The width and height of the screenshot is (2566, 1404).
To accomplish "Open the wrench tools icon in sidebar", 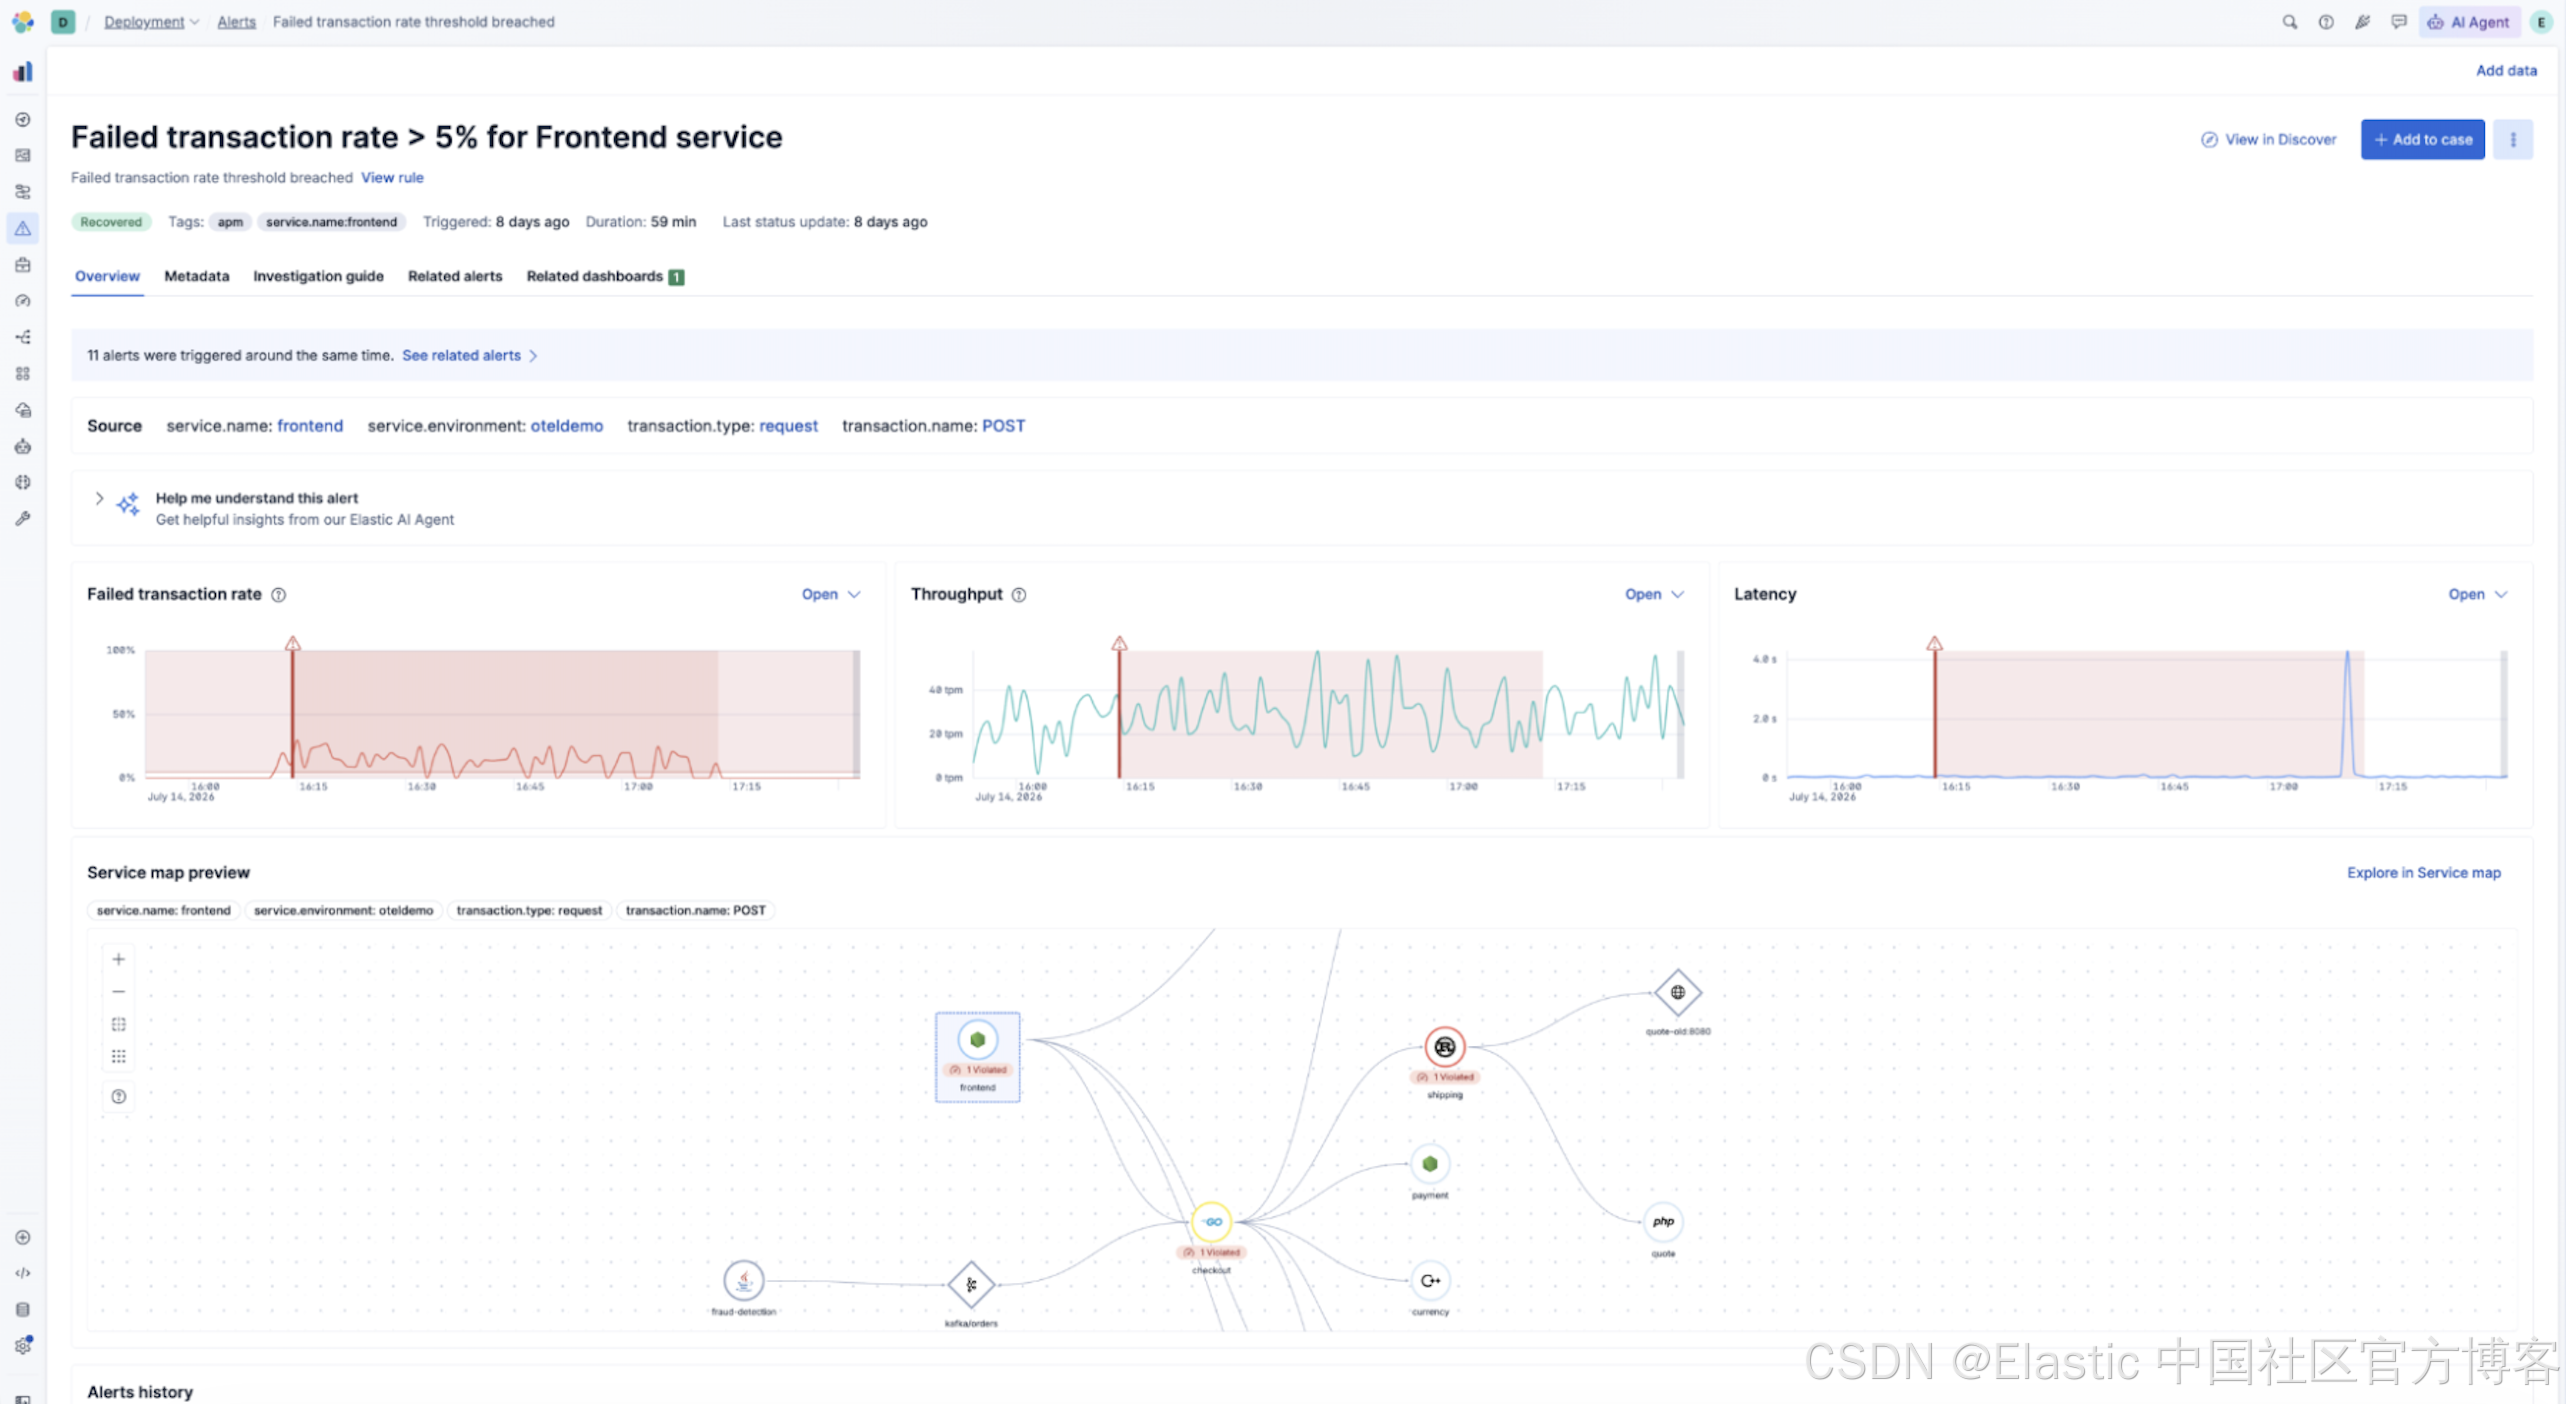I will [x=23, y=519].
